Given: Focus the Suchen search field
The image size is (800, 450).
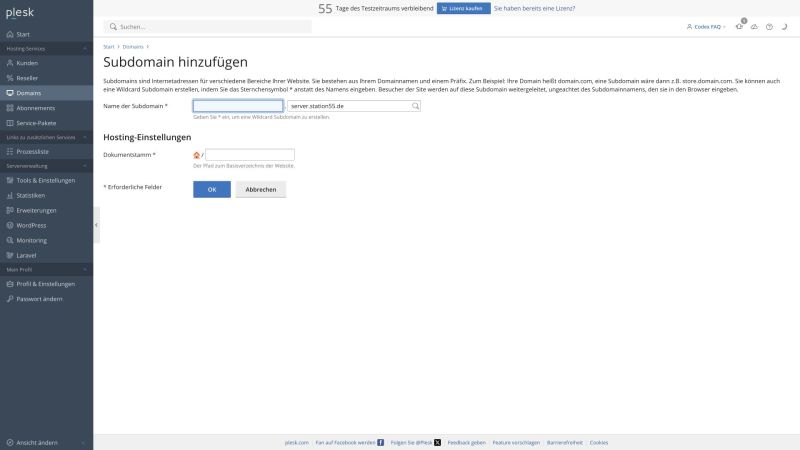Looking at the screenshot, I should (208, 27).
